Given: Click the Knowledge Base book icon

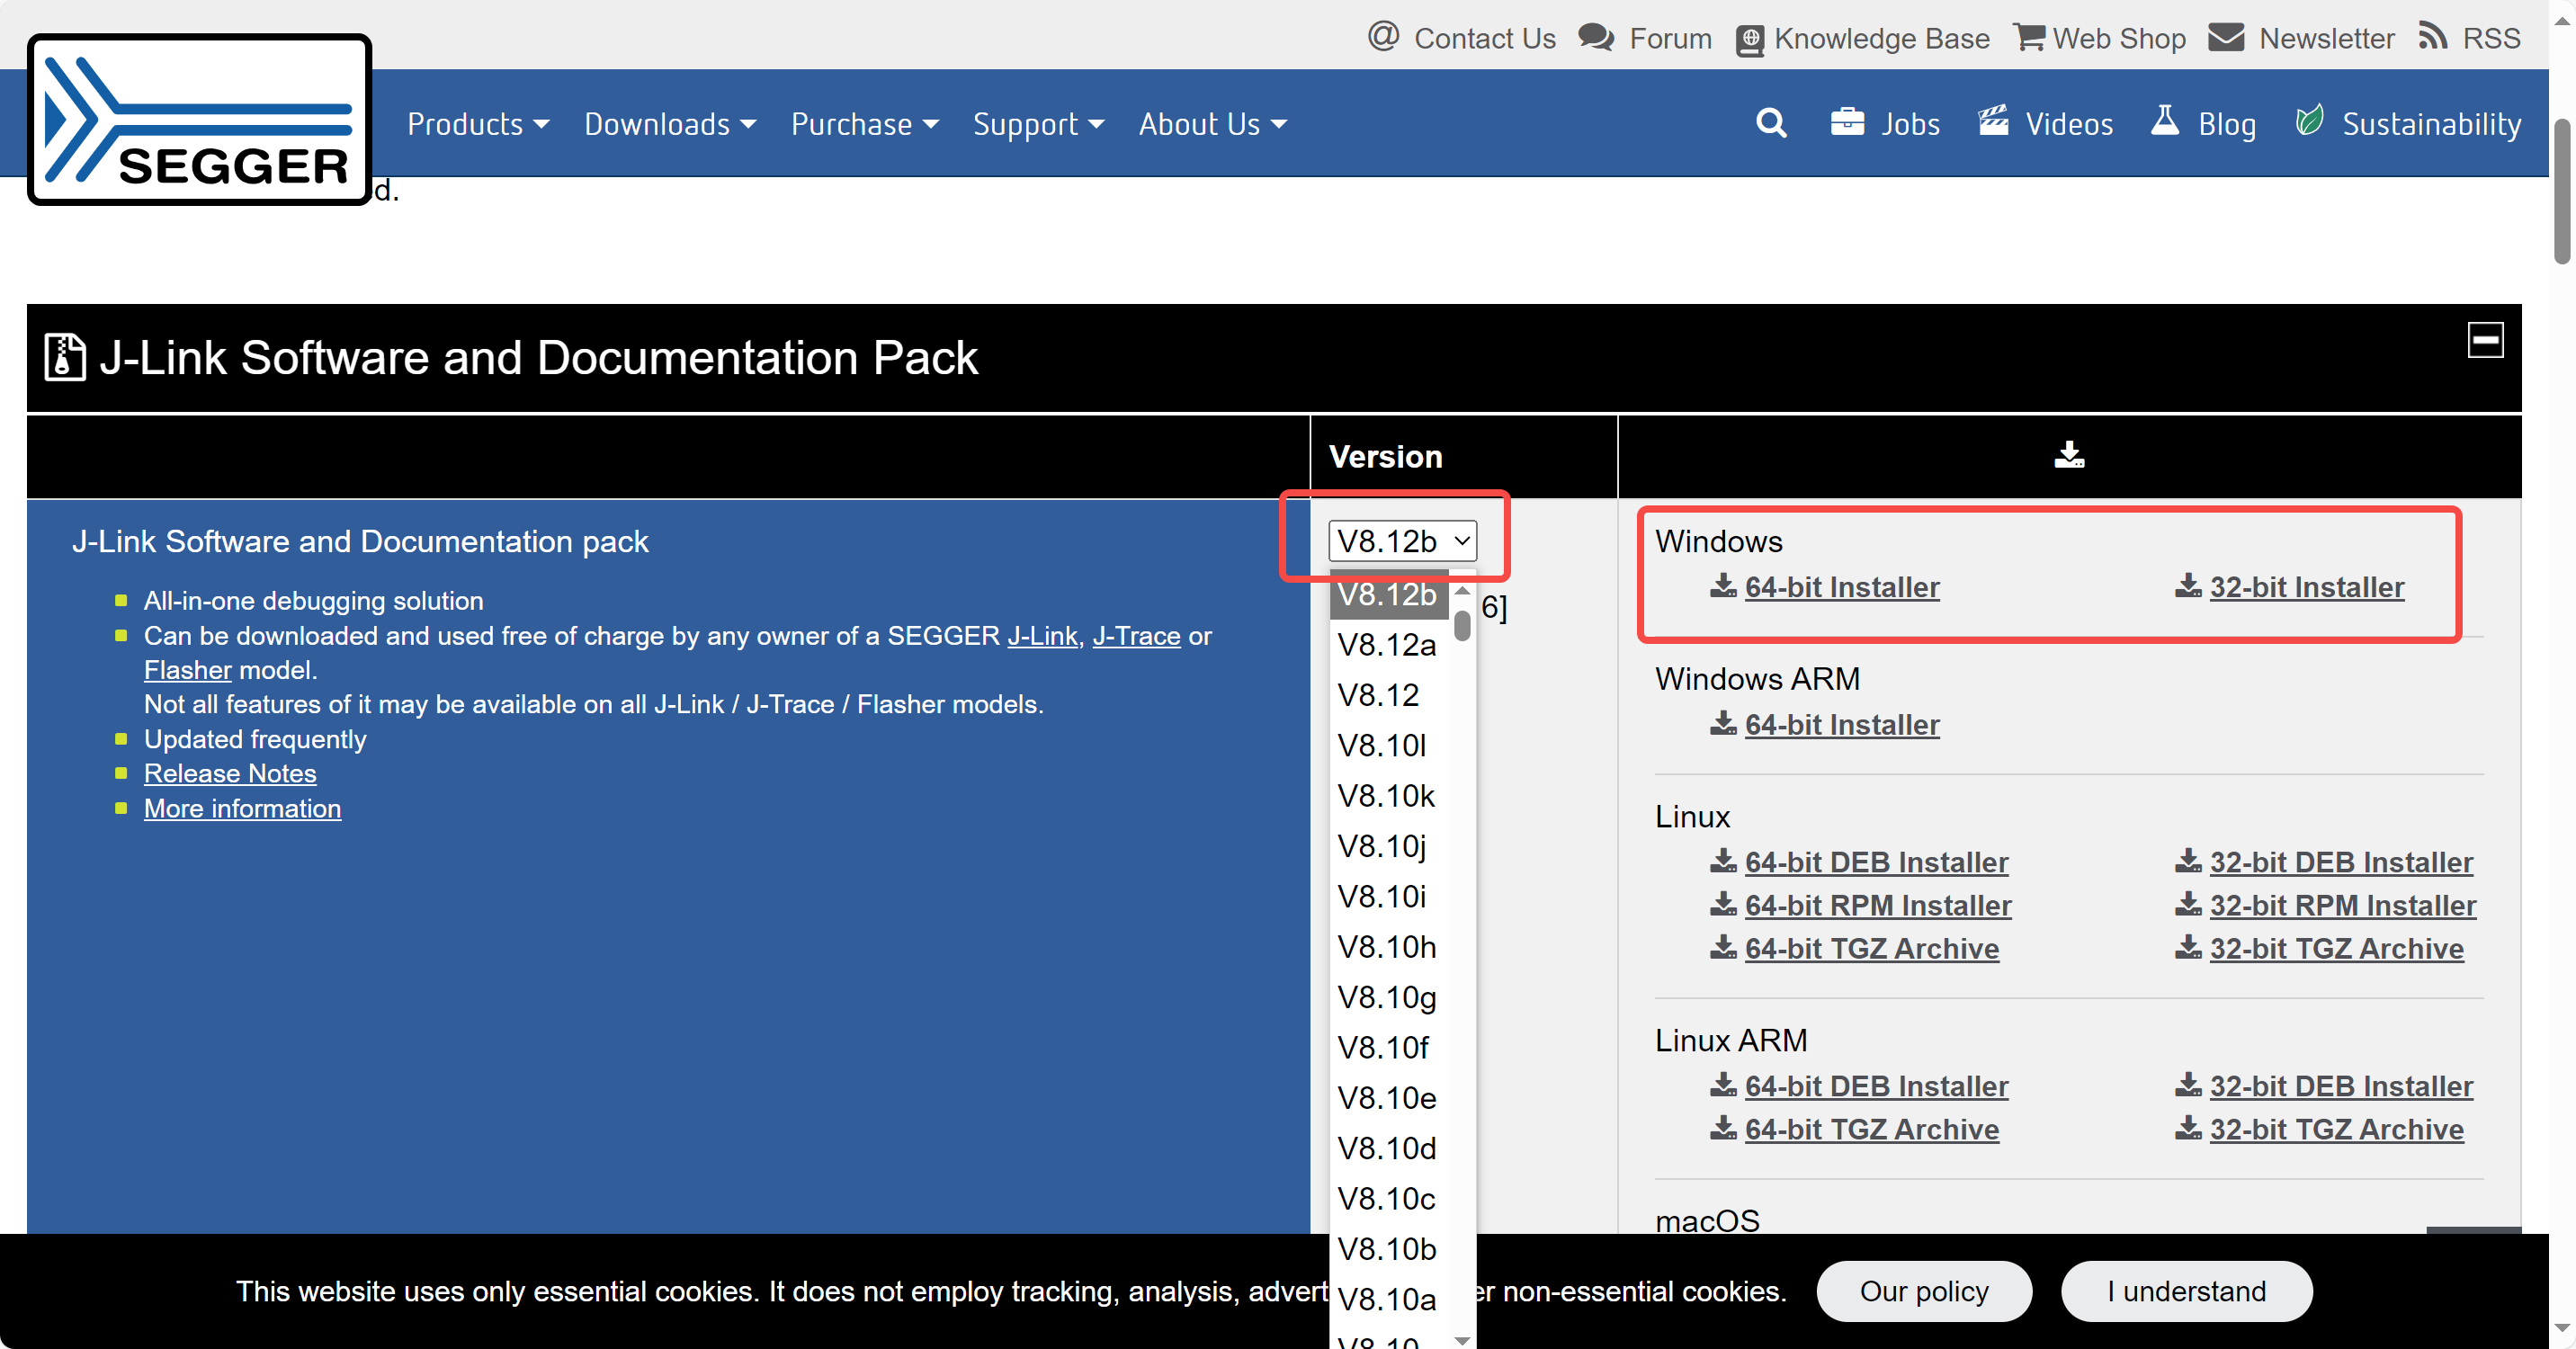Looking at the screenshot, I should coord(1749,40).
